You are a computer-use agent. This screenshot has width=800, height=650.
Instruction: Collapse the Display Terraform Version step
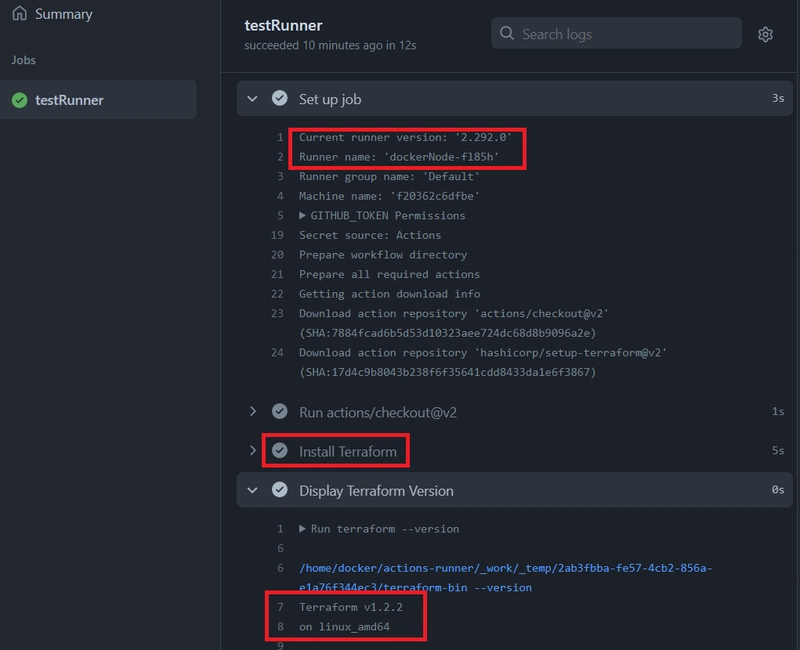(253, 491)
